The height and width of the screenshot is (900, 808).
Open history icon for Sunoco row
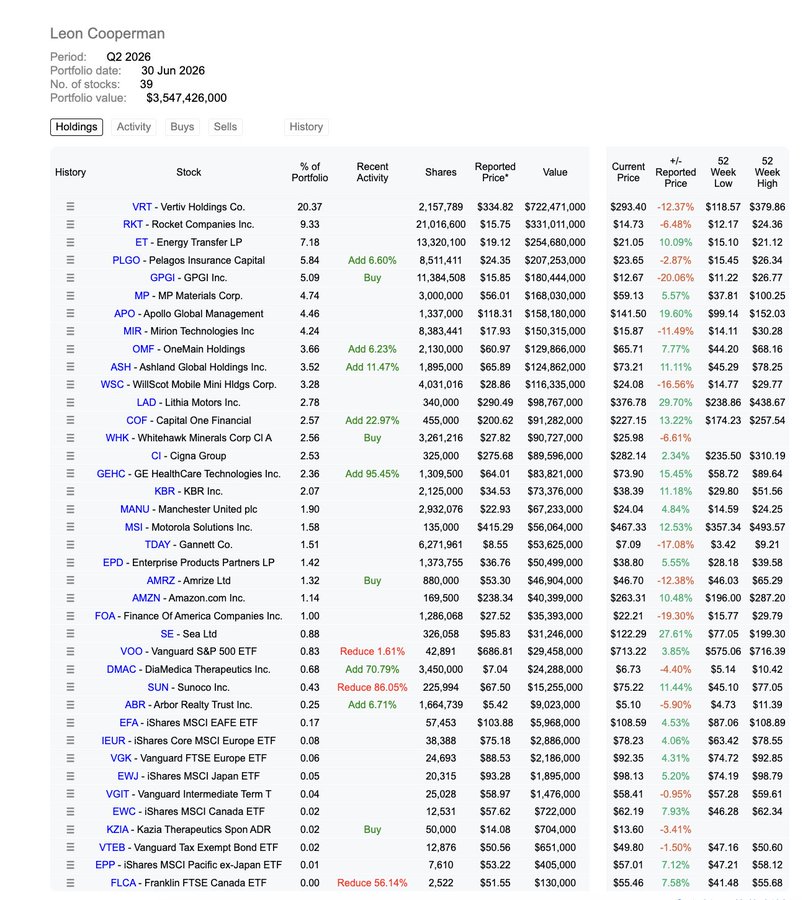pos(70,687)
